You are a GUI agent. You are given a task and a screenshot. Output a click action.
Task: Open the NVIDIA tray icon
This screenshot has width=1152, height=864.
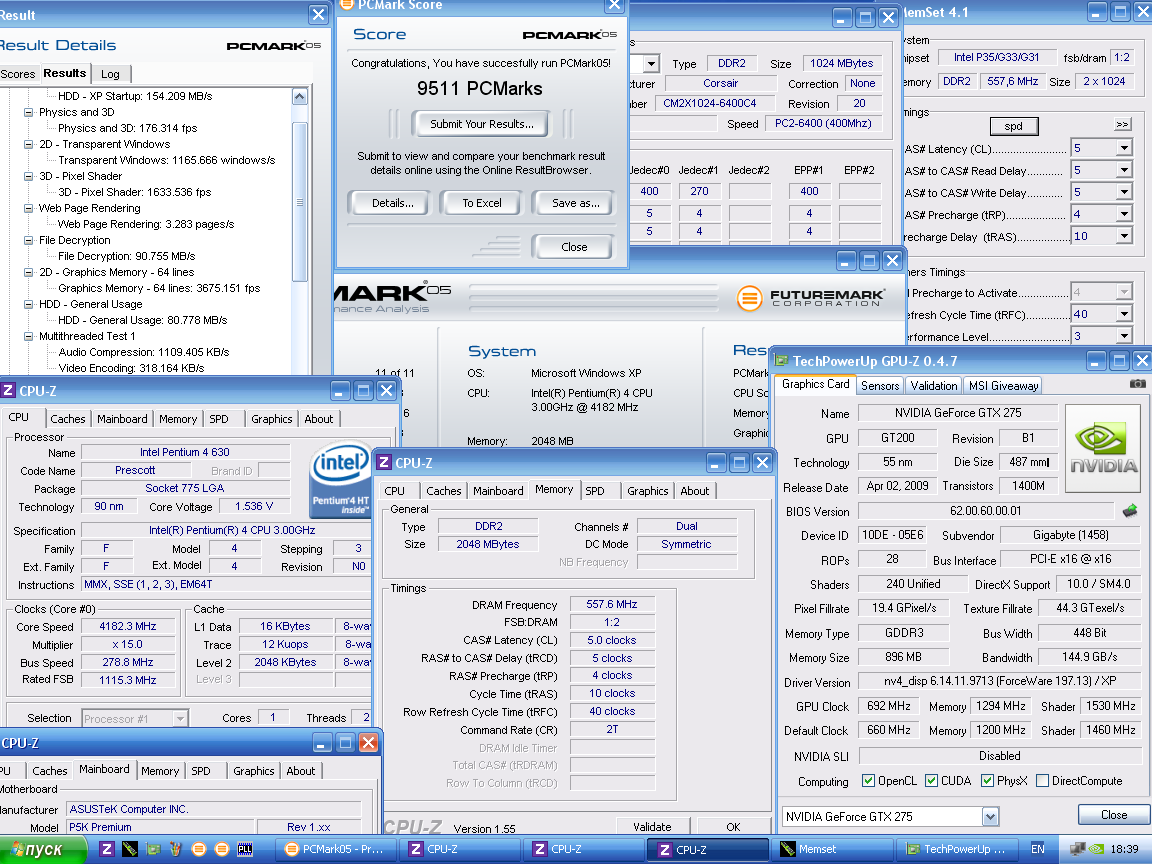click(1095, 849)
